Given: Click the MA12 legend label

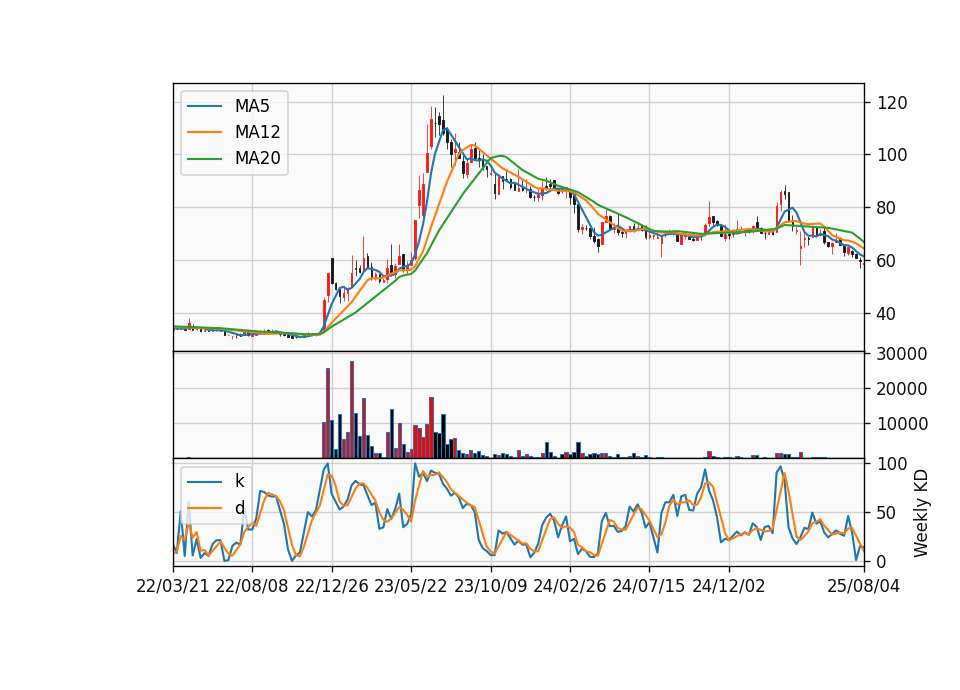Looking at the screenshot, I should [x=257, y=132].
